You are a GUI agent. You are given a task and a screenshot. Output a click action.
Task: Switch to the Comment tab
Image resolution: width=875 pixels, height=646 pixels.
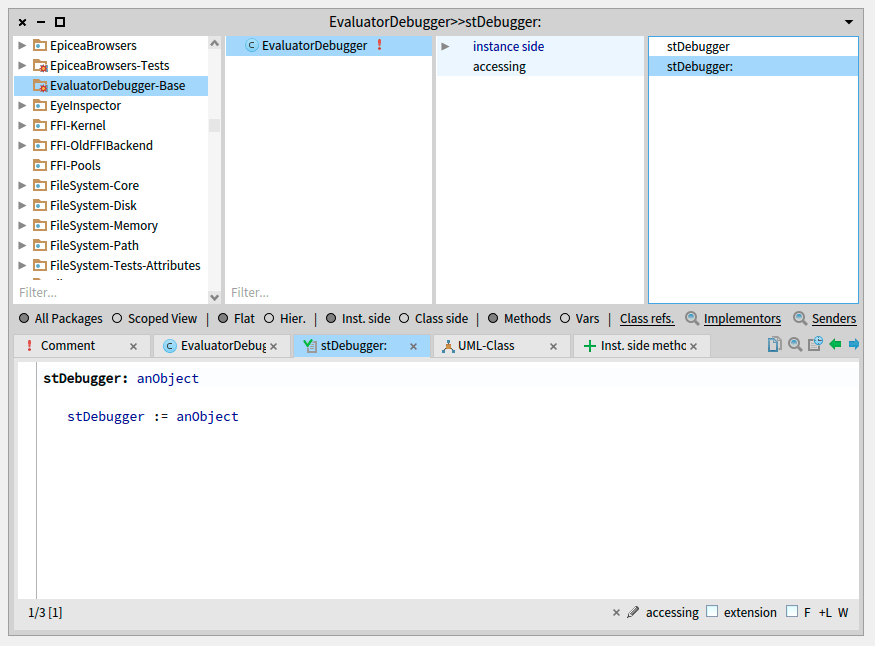pyautogui.click(x=68, y=346)
